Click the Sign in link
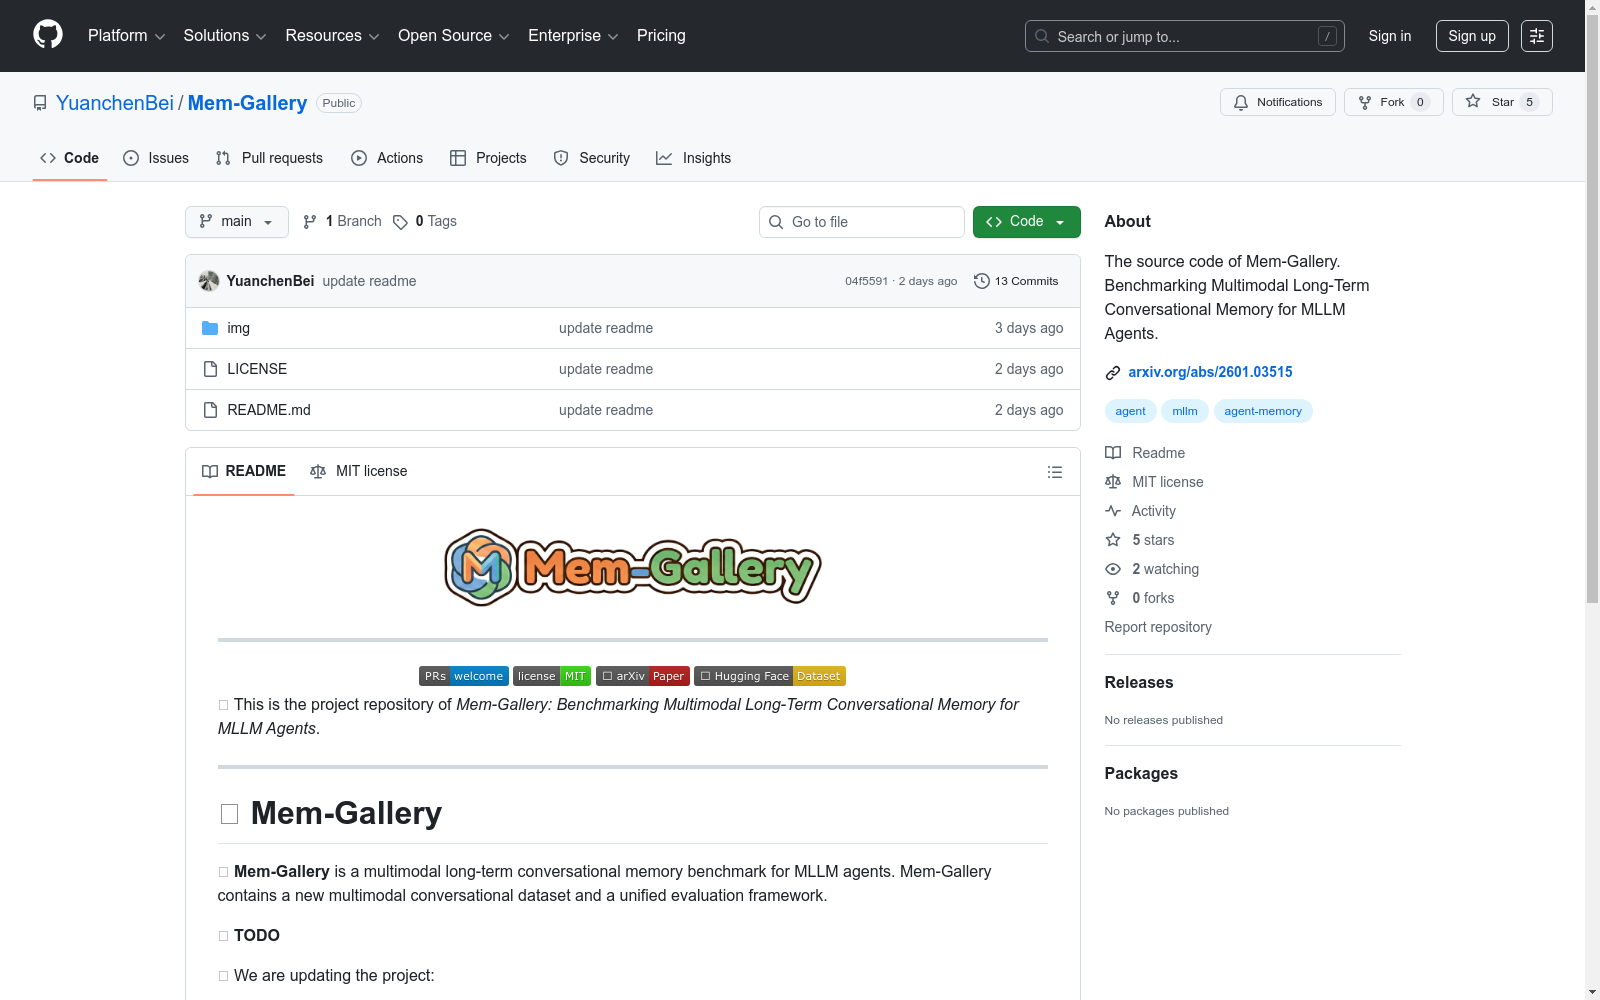Viewport: 1600px width, 1000px height. (x=1390, y=36)
